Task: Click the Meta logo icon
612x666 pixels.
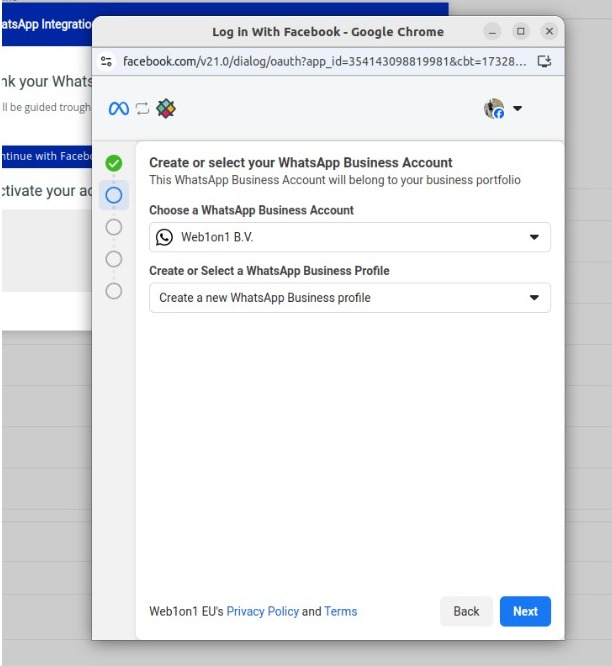Action: click(x=119, y=109)
